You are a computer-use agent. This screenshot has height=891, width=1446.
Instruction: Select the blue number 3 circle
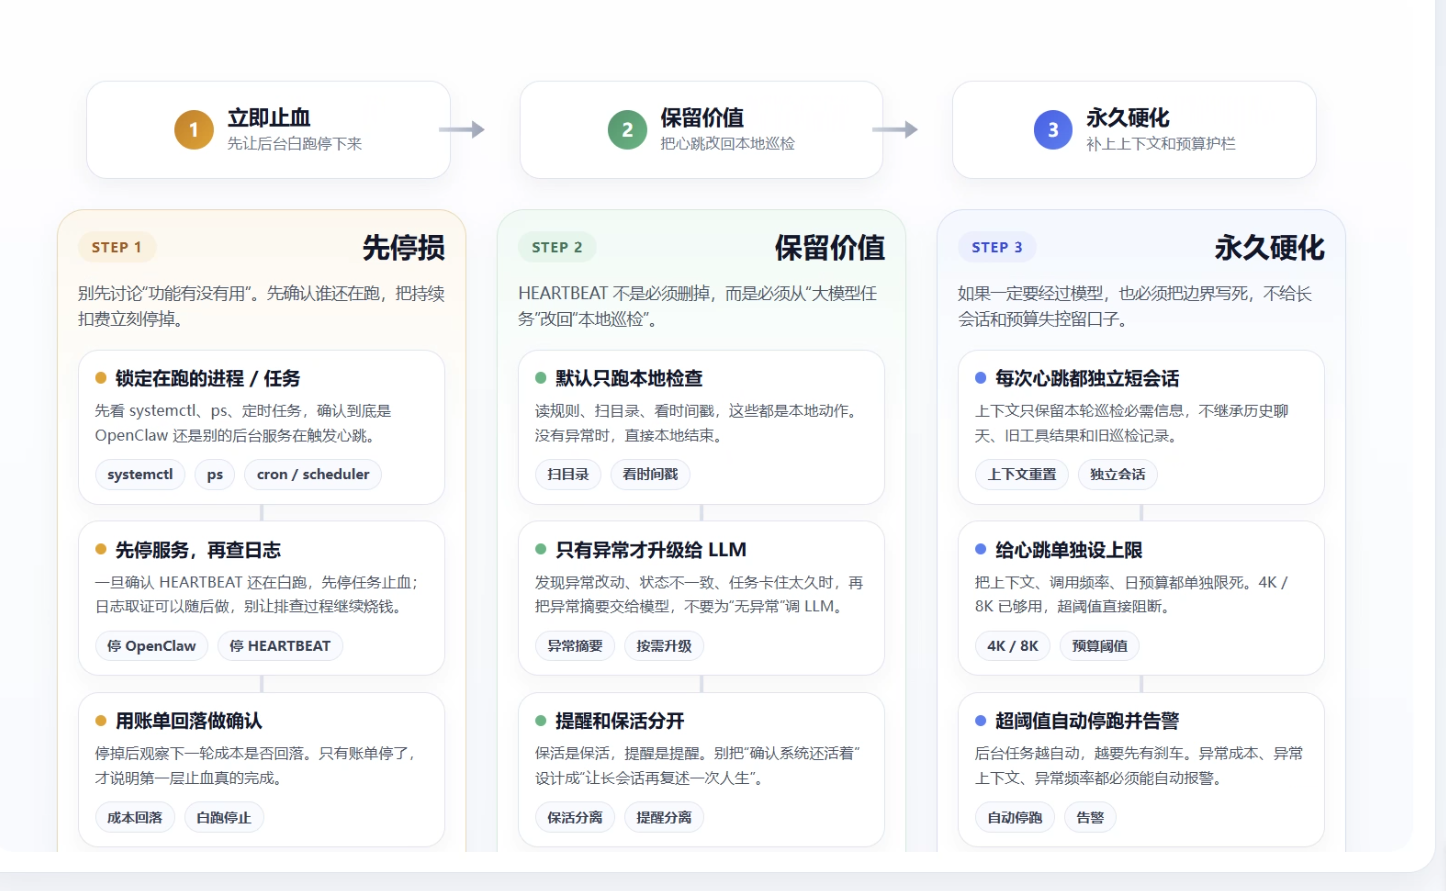point(1053,130)
